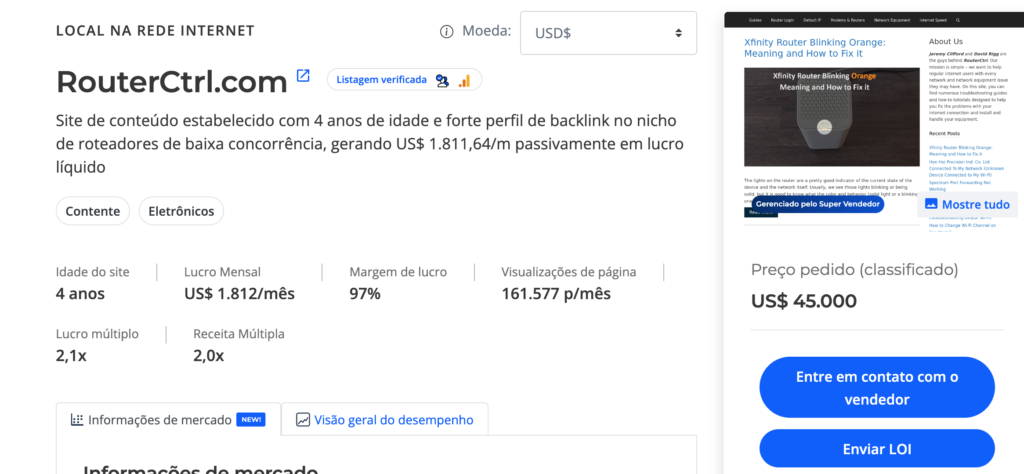This screenshot has height=474, width=1024.
Task: Click the 161.577 p/mês page views value
Action: coord(556,294)
